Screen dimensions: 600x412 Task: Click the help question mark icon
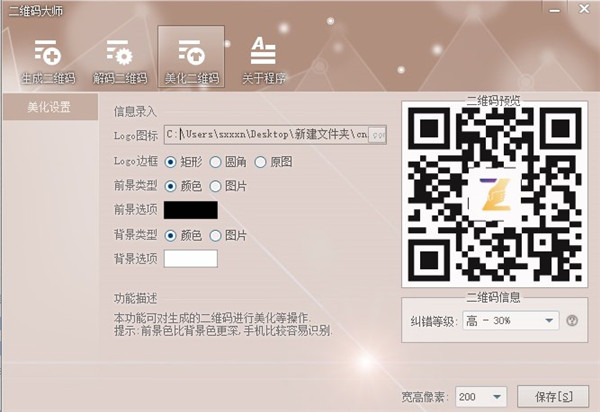coord(572,321)
